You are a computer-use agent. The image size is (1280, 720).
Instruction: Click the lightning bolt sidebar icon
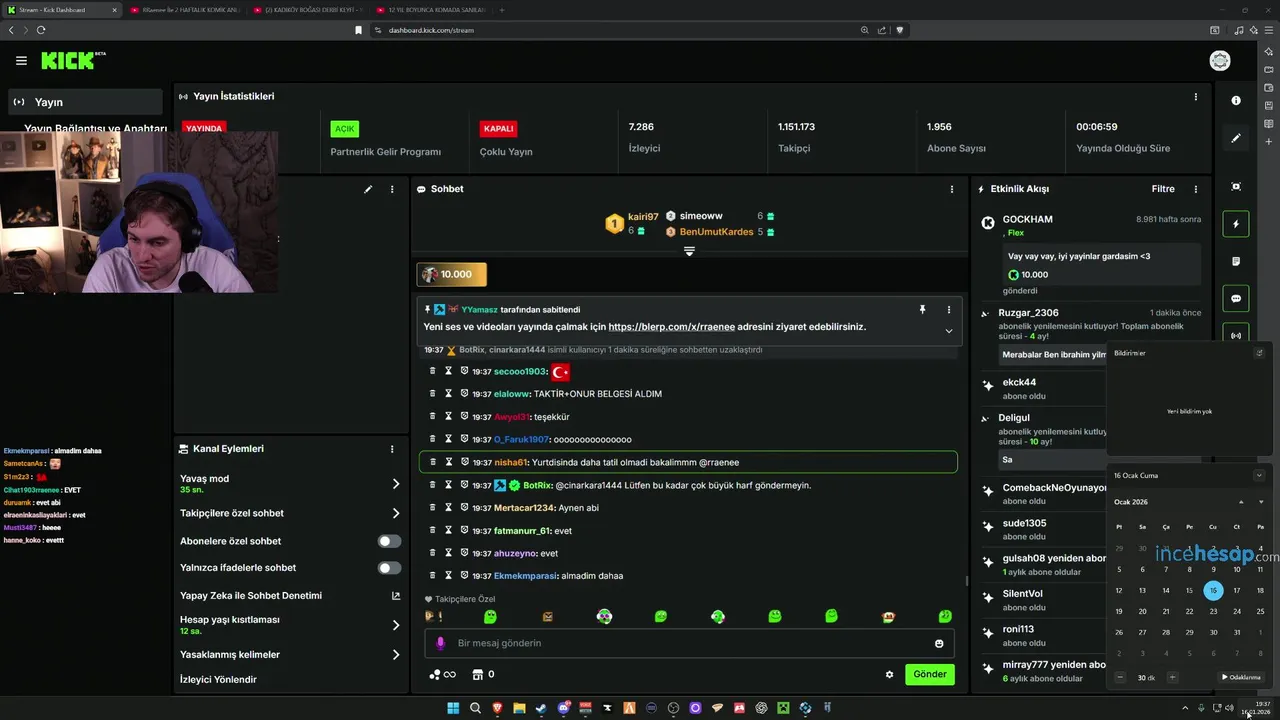click(x=1236, y=224)
